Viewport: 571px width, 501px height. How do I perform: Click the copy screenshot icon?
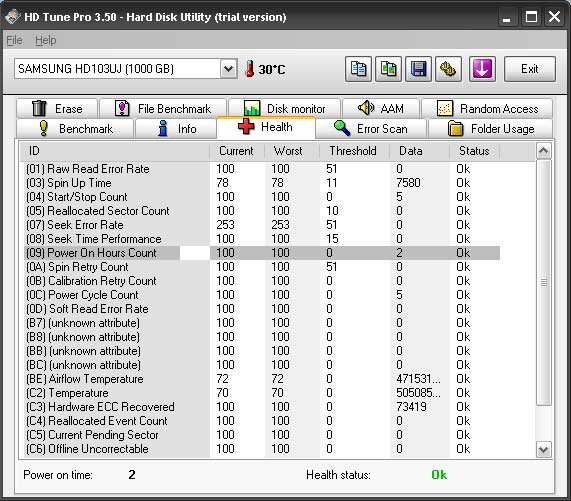click(x=389, y=69)
